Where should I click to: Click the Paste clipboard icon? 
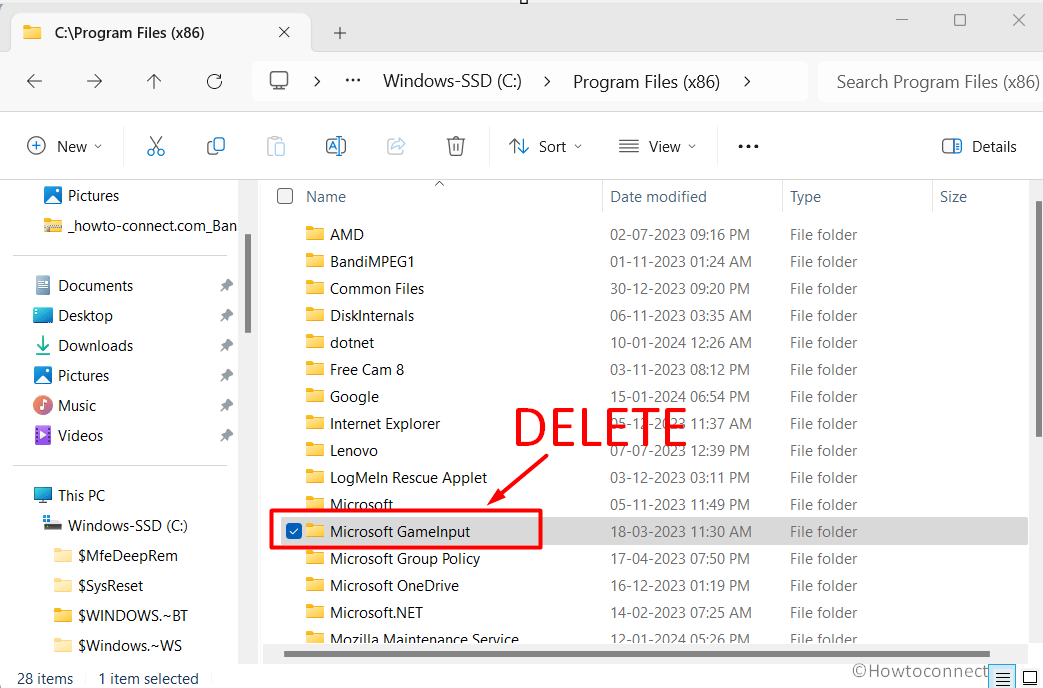coord(275,146)
